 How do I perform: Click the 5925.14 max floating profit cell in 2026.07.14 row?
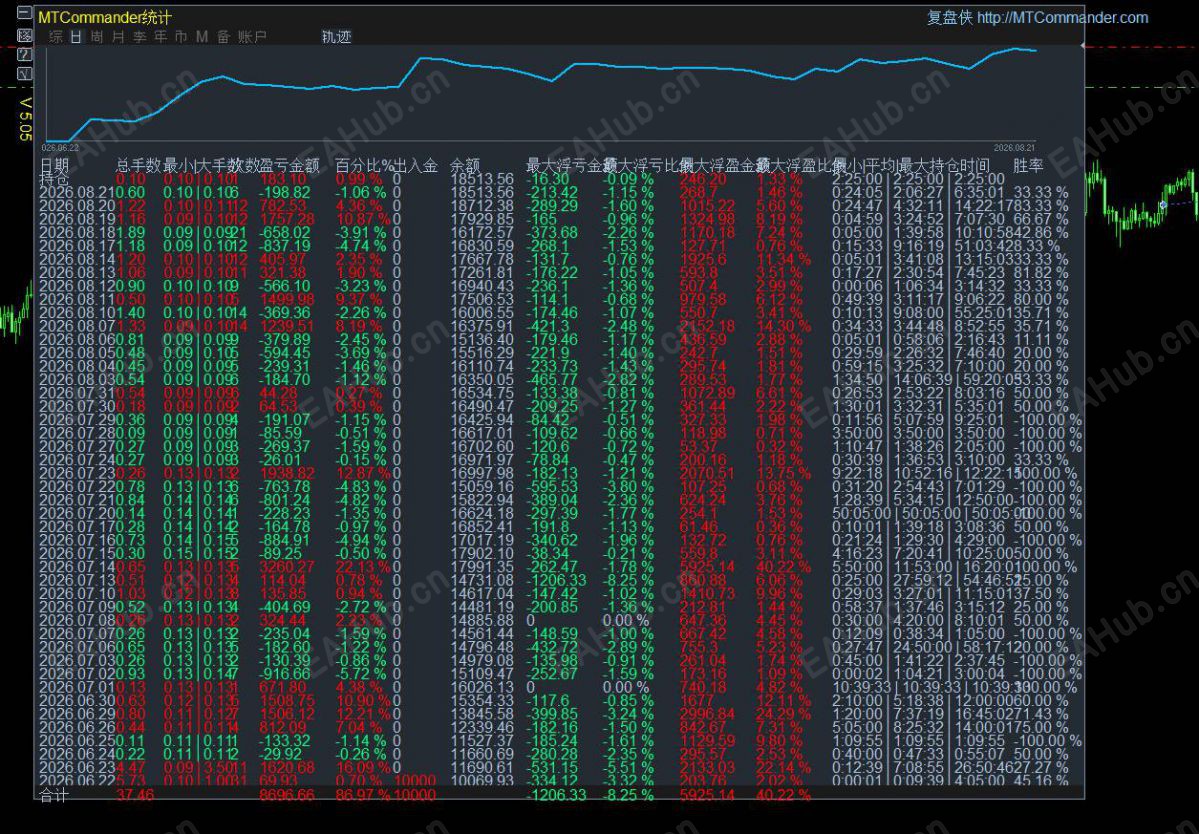[x=707, y=567]
